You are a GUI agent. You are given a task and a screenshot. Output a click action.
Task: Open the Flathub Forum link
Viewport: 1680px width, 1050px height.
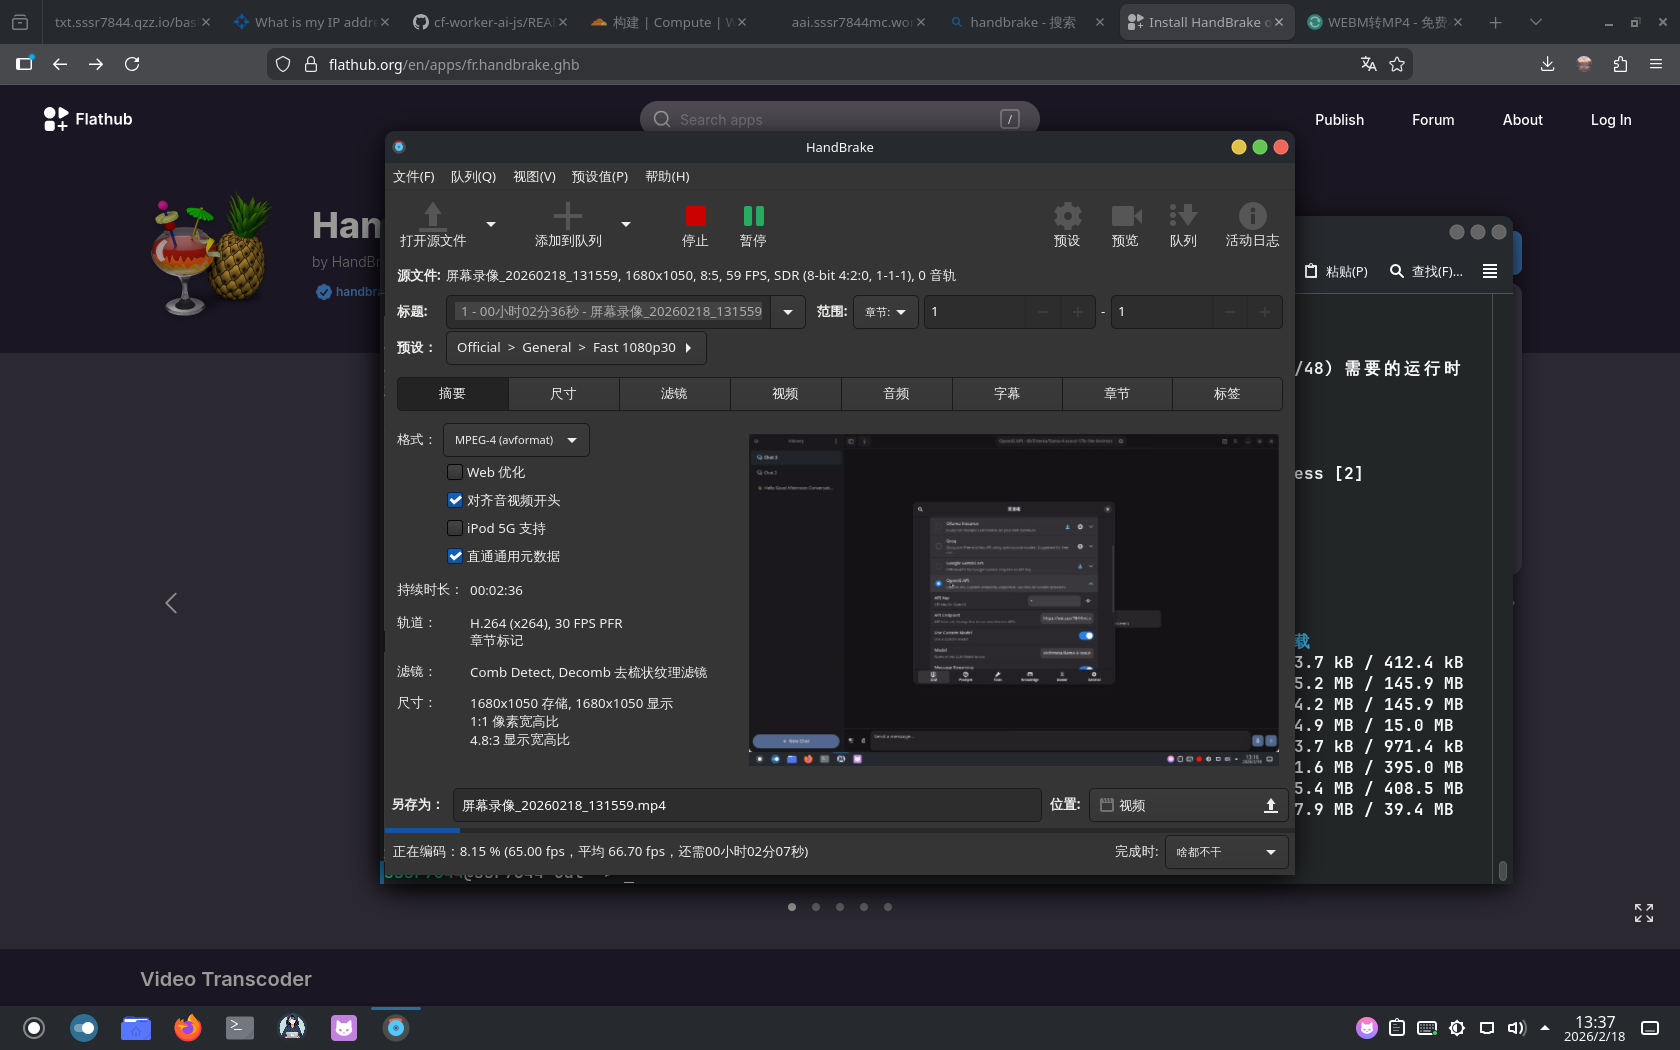point(1433,120)
